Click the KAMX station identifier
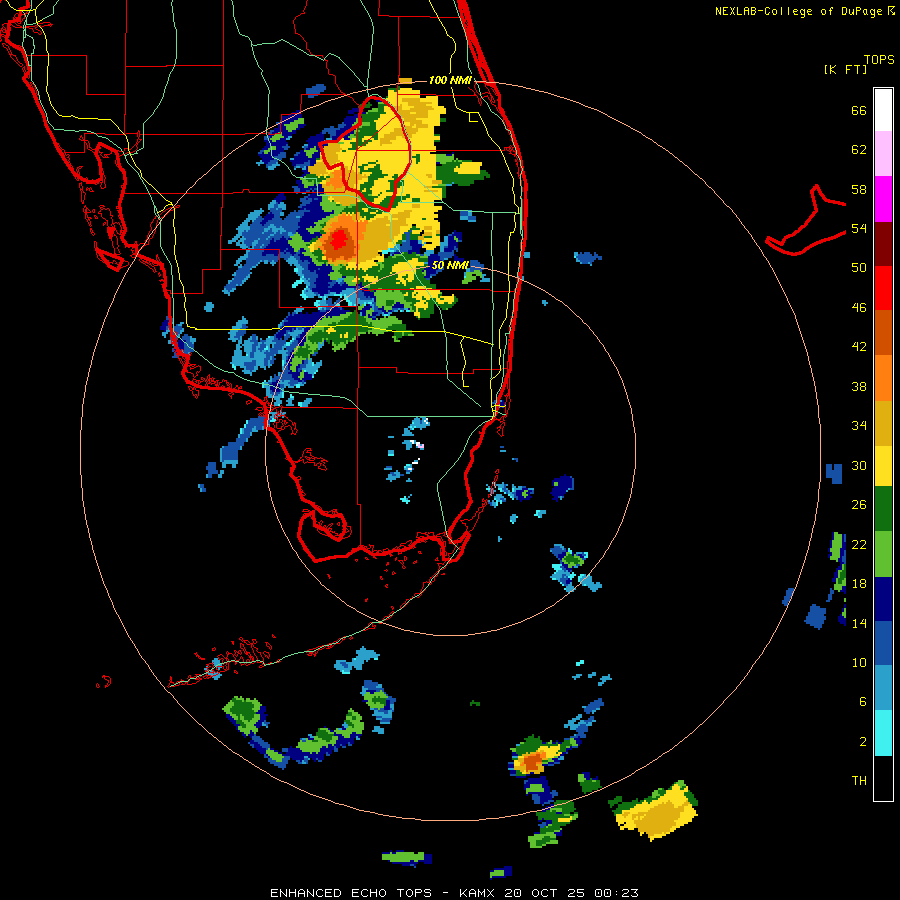The width and height of the screenshot is (900, 900). coord(479,893)
